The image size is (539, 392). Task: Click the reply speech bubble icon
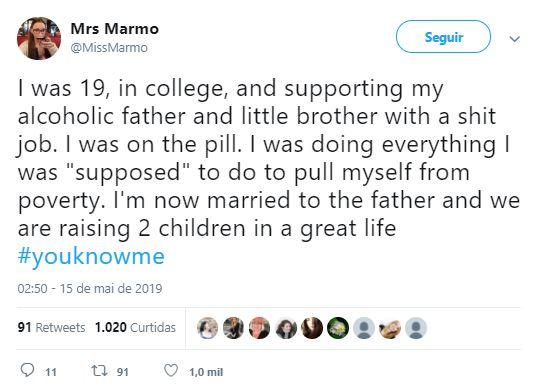pos(27,370)
